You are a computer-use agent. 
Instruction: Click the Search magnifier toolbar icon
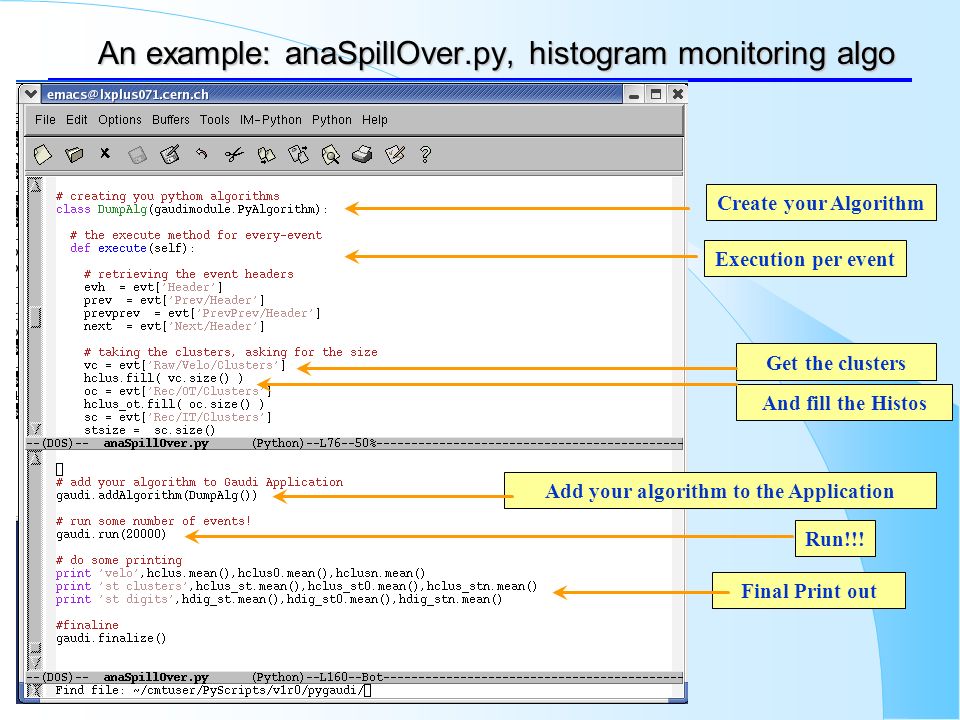[x=331, y=155]
